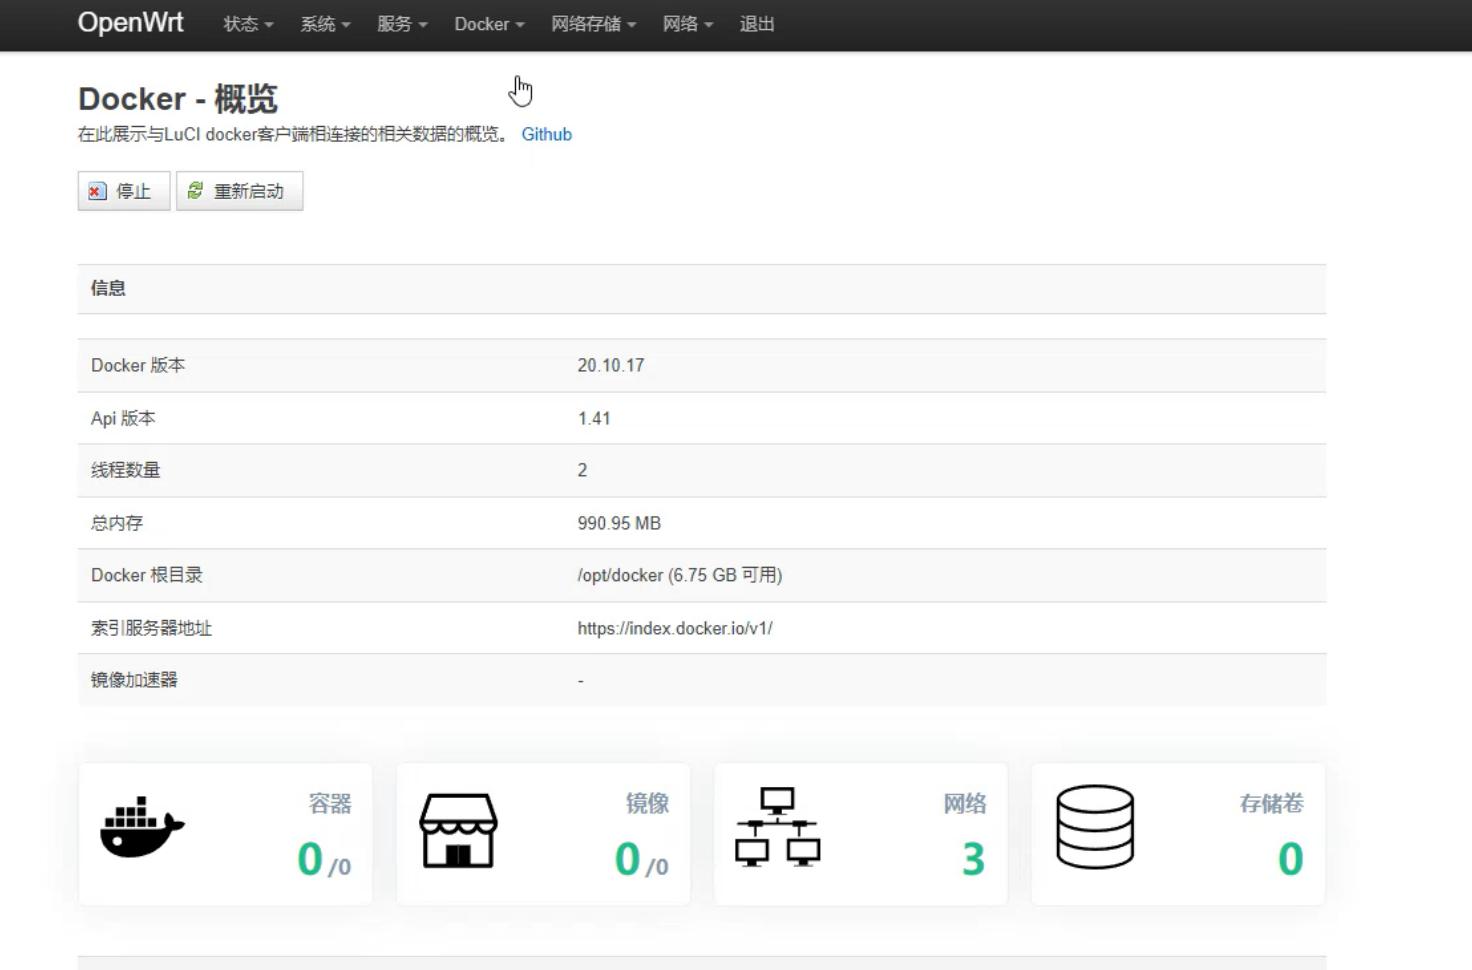The width and height of the screenshot is (1472, 970).
Task: Click the storefront images icon
Action: click(x=458, y=830)
